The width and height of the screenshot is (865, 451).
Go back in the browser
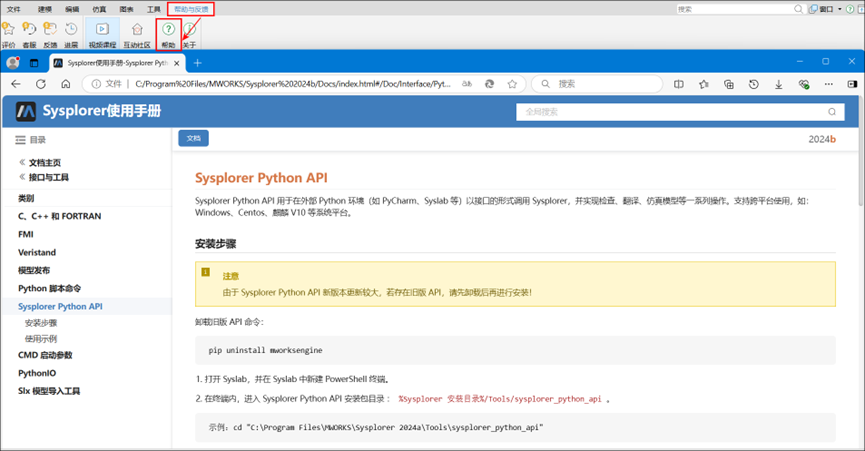15,84
